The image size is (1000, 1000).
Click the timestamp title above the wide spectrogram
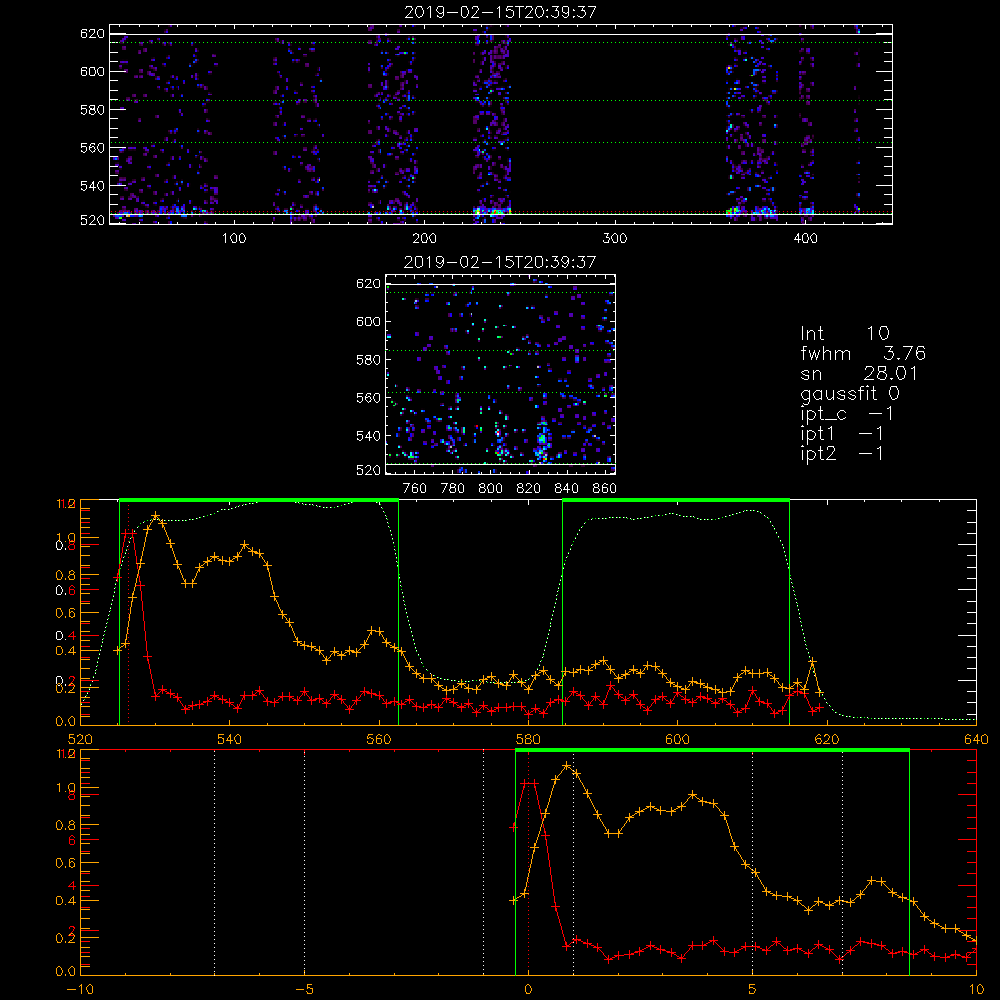tap(500, 11)
